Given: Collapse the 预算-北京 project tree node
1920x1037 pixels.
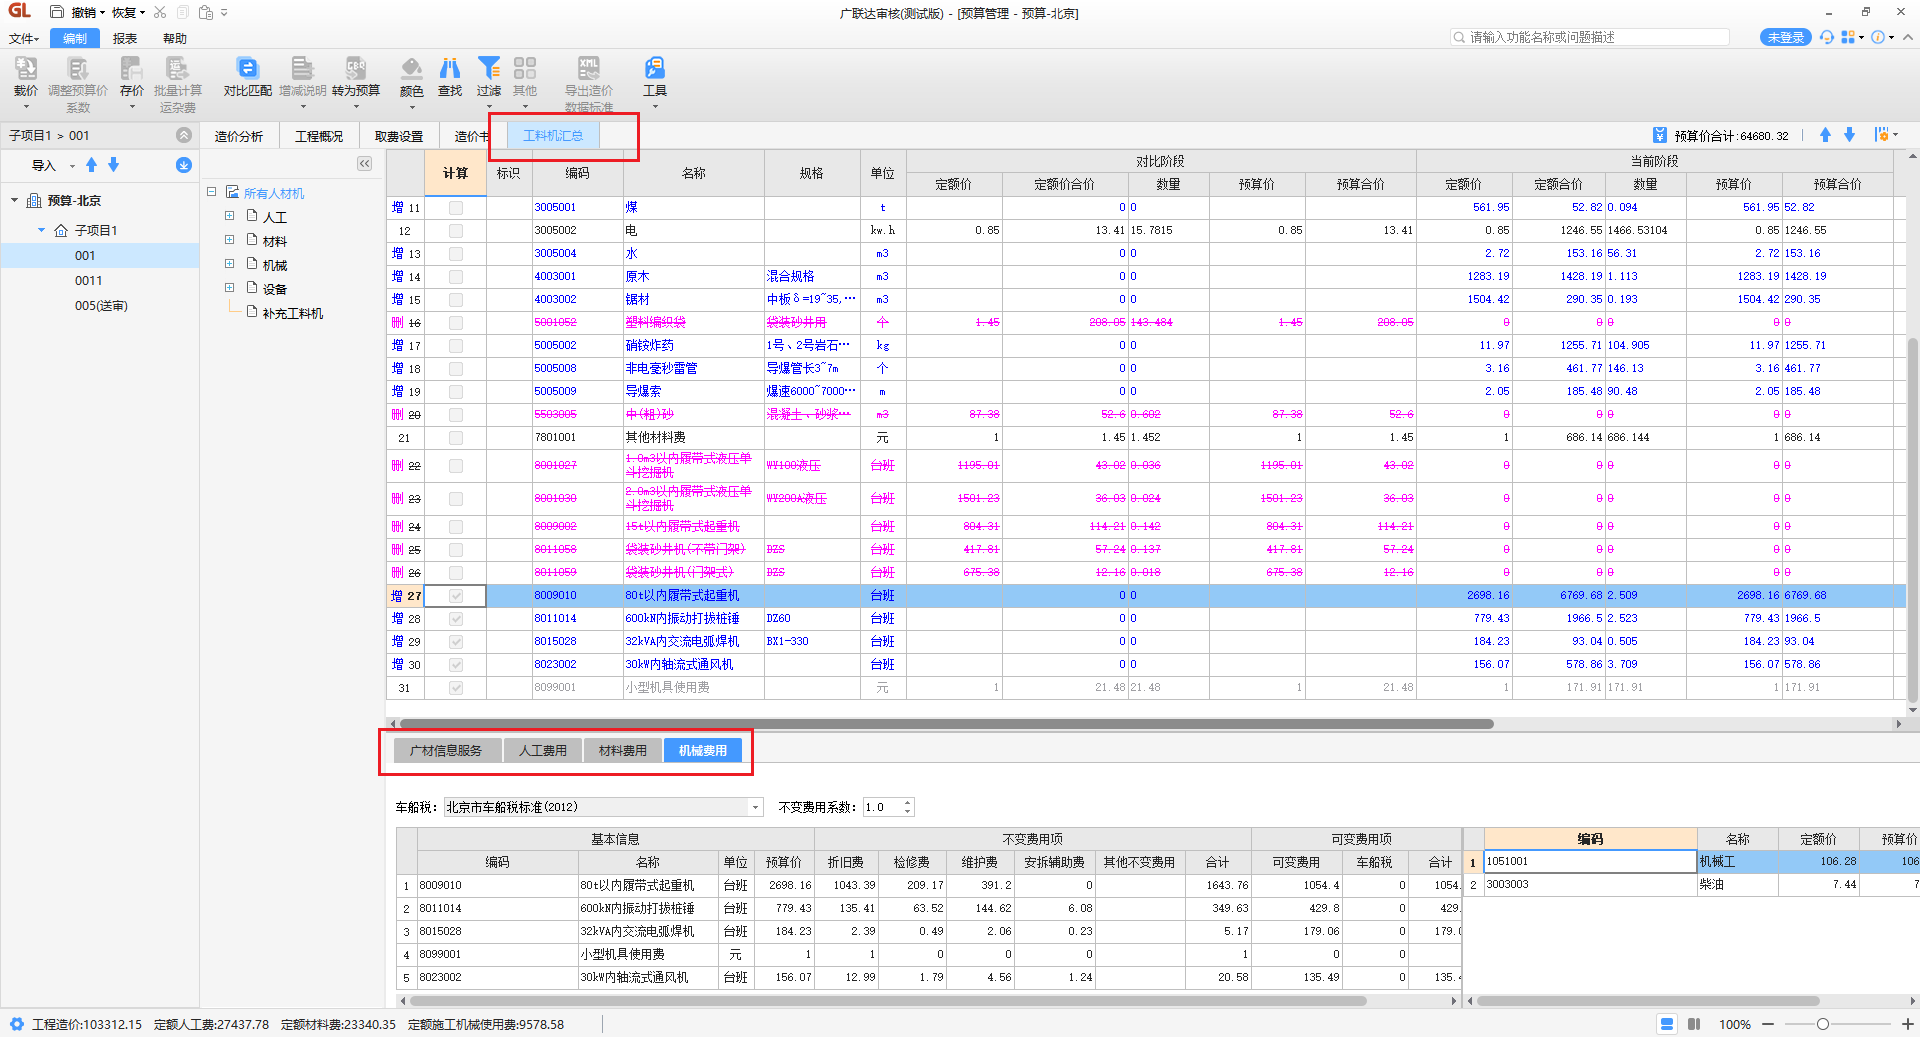Looking at the screenshot, I should click(15, 200).
